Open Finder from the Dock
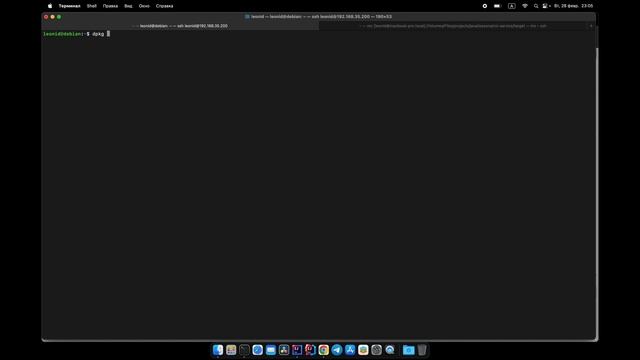The height and width of the screenshot is (360, 640). [218, 350]
